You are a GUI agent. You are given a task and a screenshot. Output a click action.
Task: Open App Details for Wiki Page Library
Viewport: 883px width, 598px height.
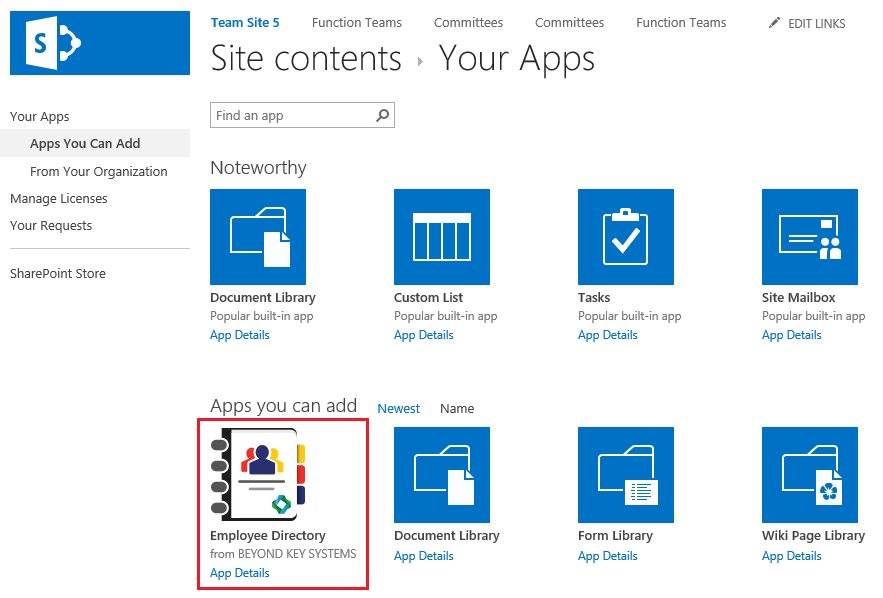pos(791,556)
